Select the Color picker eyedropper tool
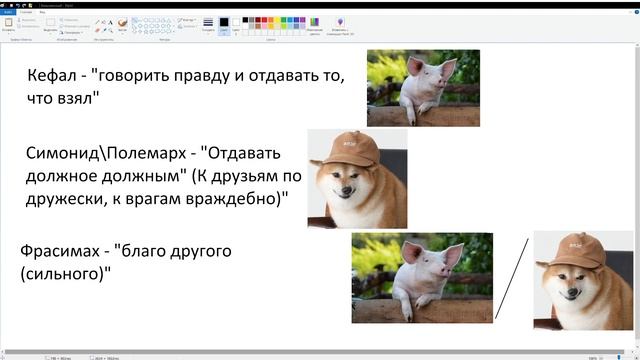Screen dimensions: 640x360 click(x=104, y=30)
